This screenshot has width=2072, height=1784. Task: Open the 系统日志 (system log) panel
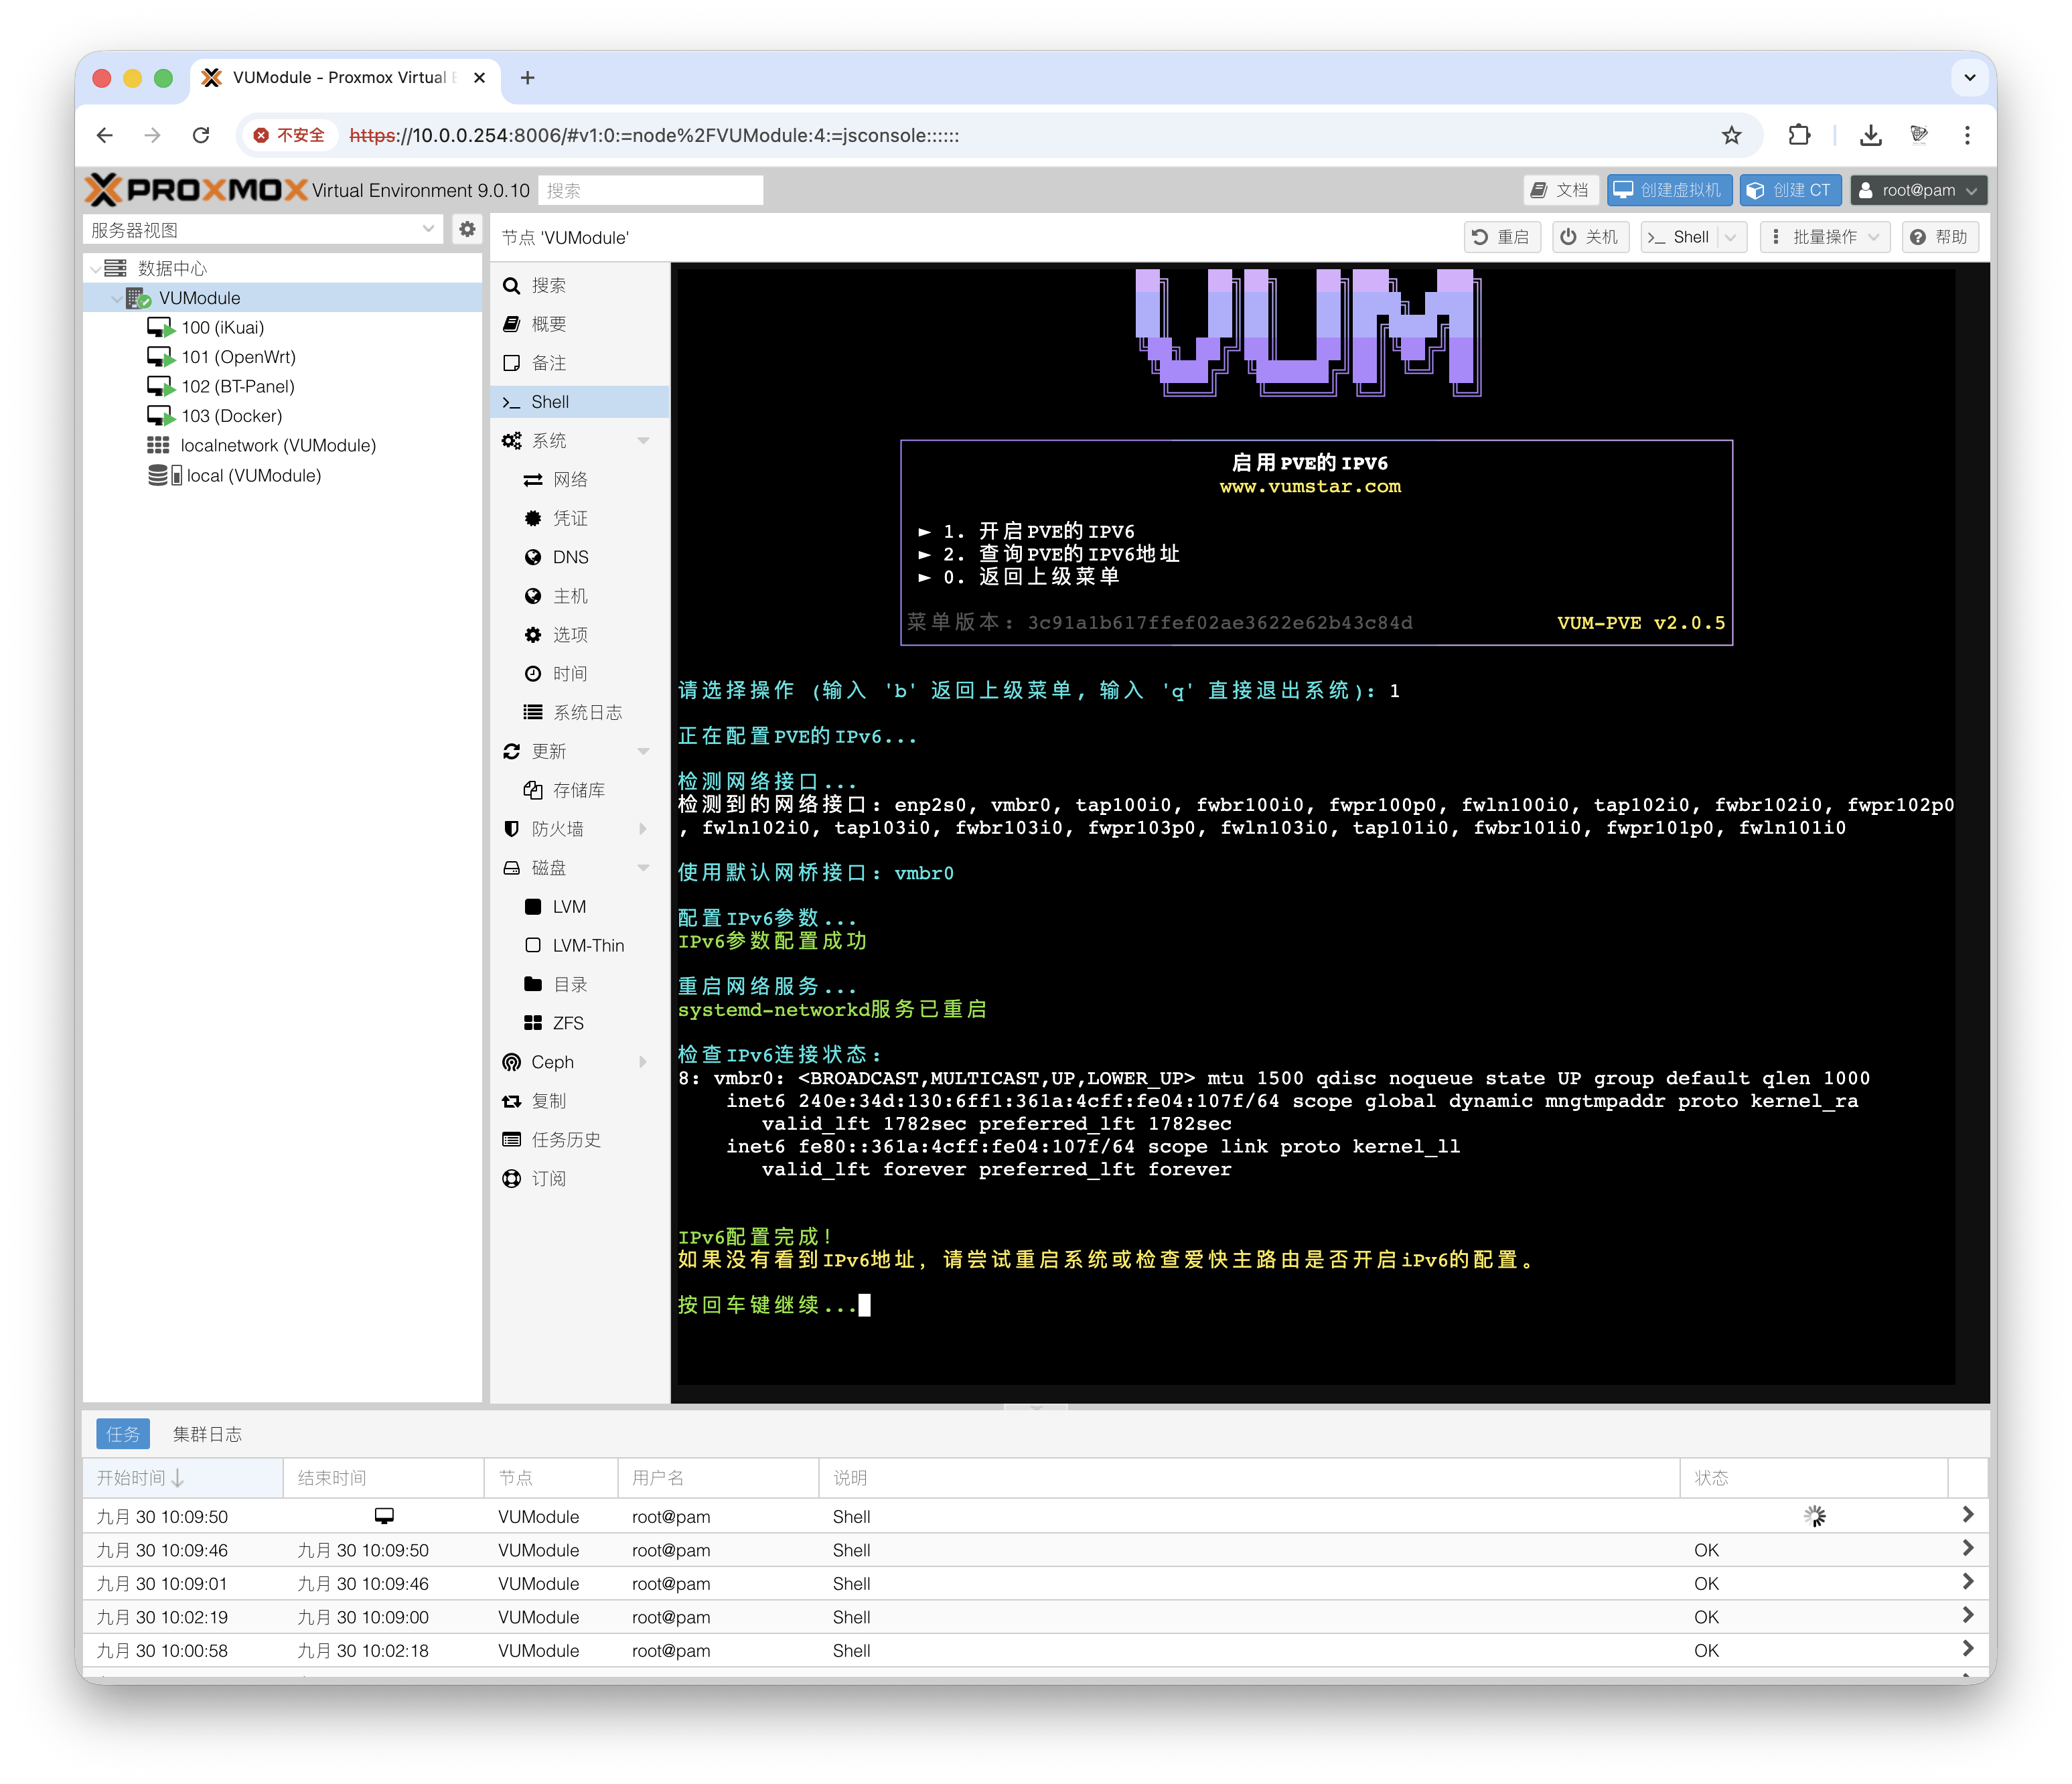pyautogui.click(x=589, y=712)
